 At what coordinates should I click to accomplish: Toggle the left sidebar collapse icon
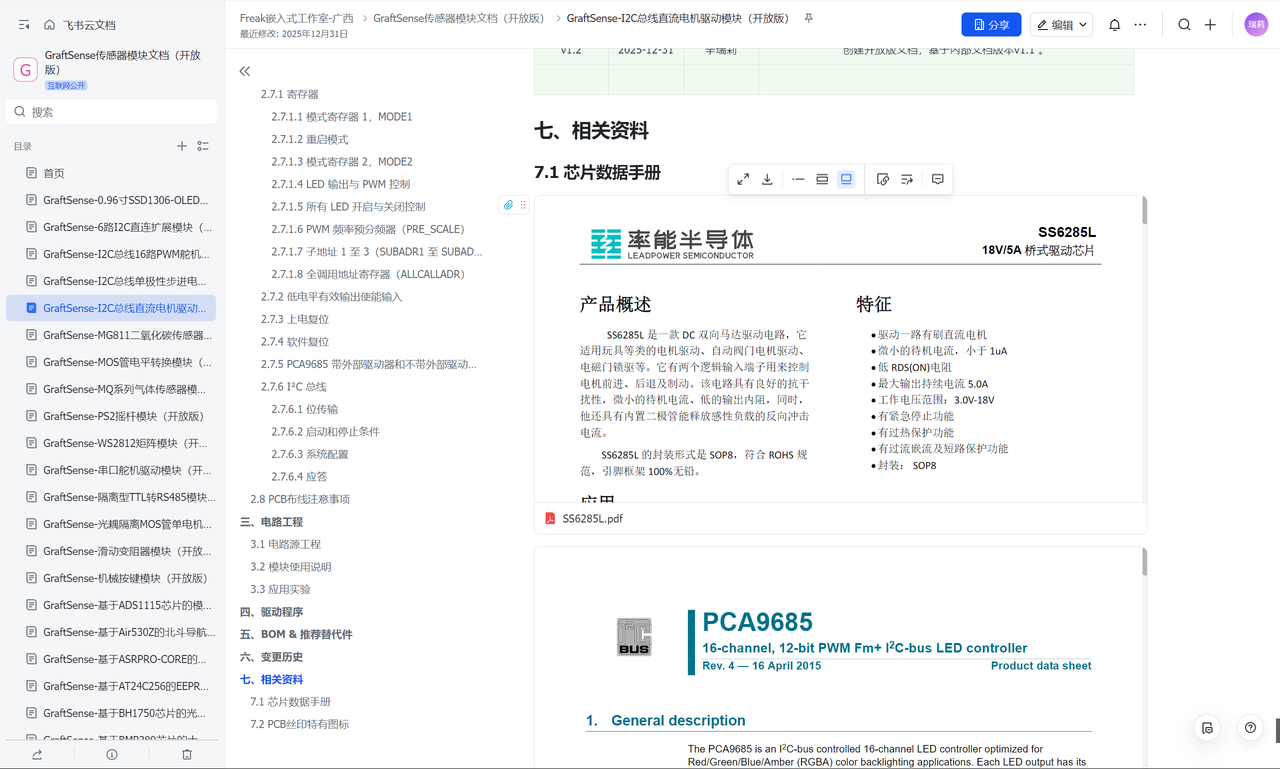pos(24,25)
